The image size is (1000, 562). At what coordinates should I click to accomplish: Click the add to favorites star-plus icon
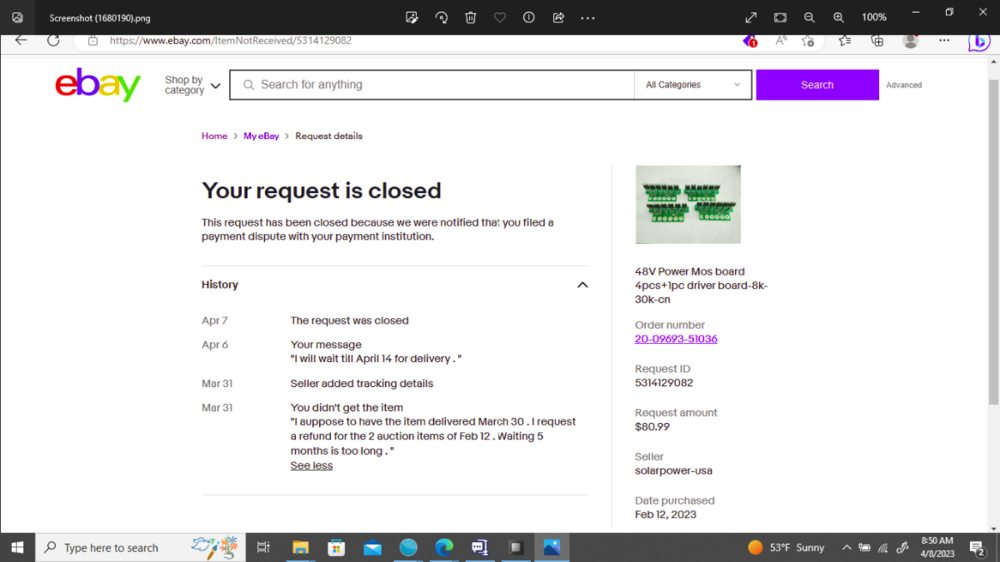tap(808, 41)
